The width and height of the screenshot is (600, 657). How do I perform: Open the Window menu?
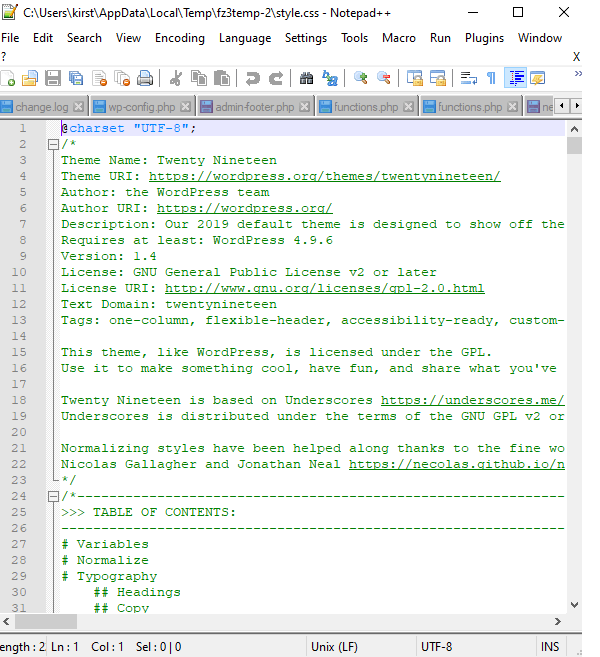(540, 38)
